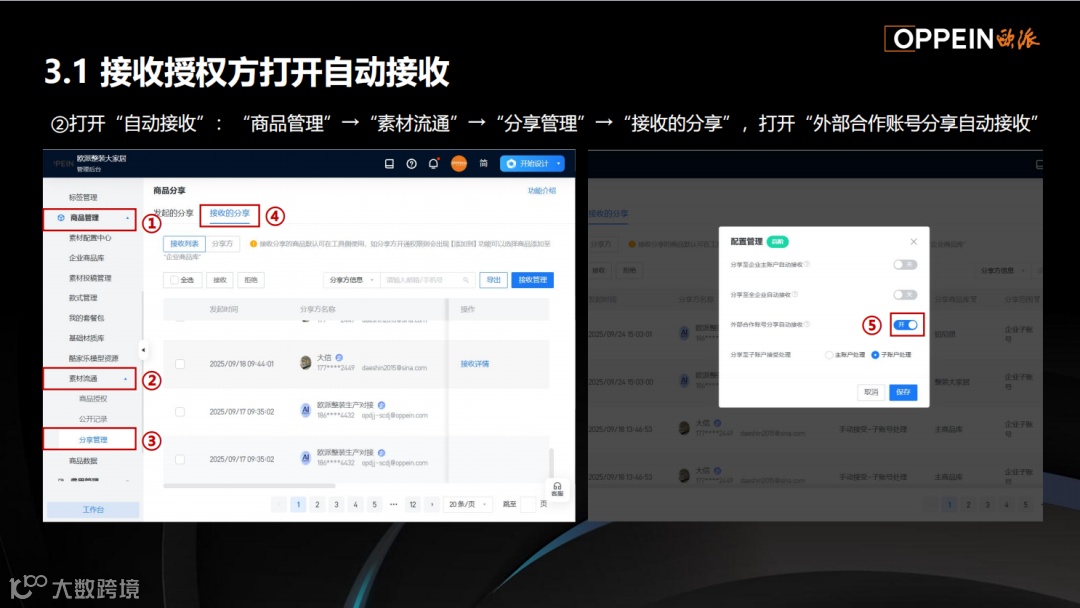This screenshot has width=1080, height=608.
Task: Collapse the sidebar with the left arrow handle
Action: (143, 350)
